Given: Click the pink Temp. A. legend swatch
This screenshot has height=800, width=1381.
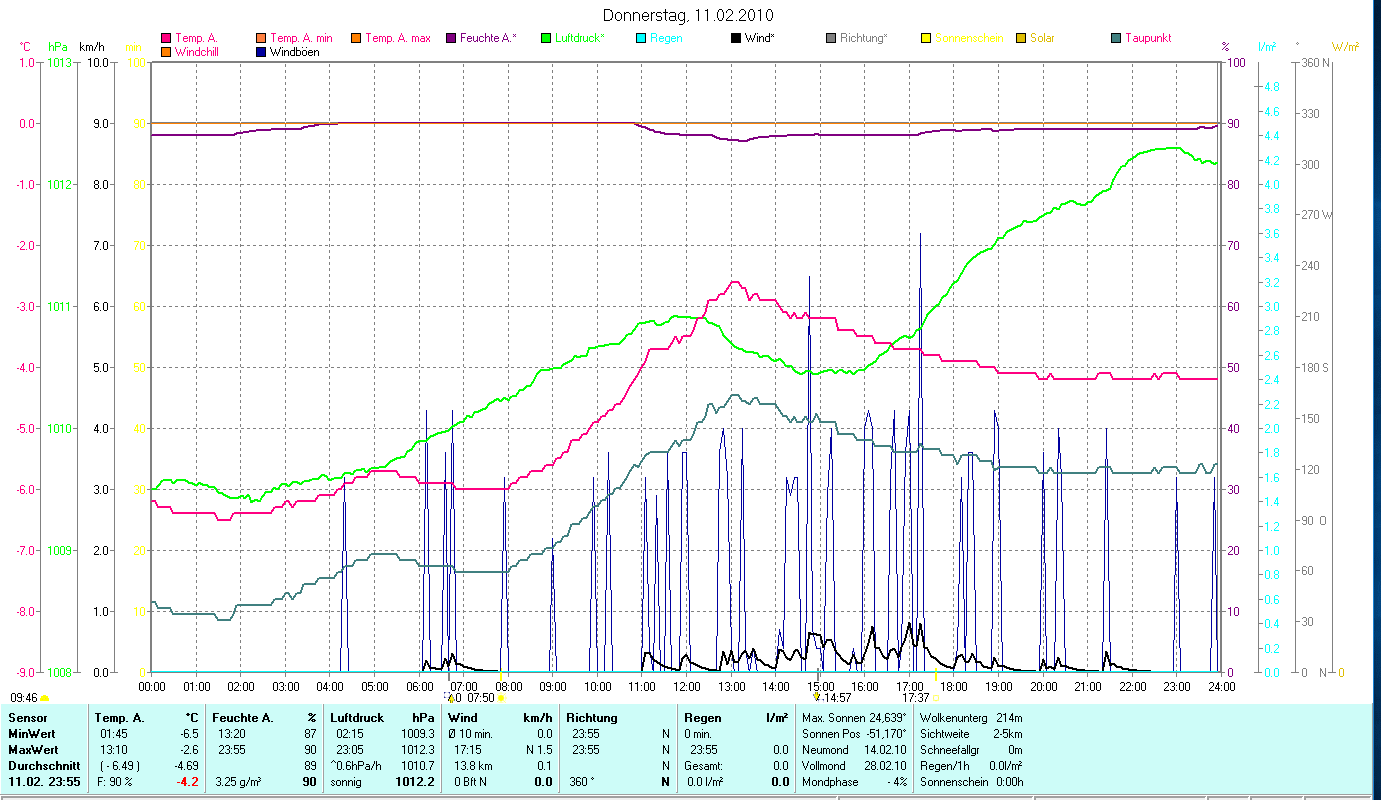Looking at the screenshot, I should 166,39.
